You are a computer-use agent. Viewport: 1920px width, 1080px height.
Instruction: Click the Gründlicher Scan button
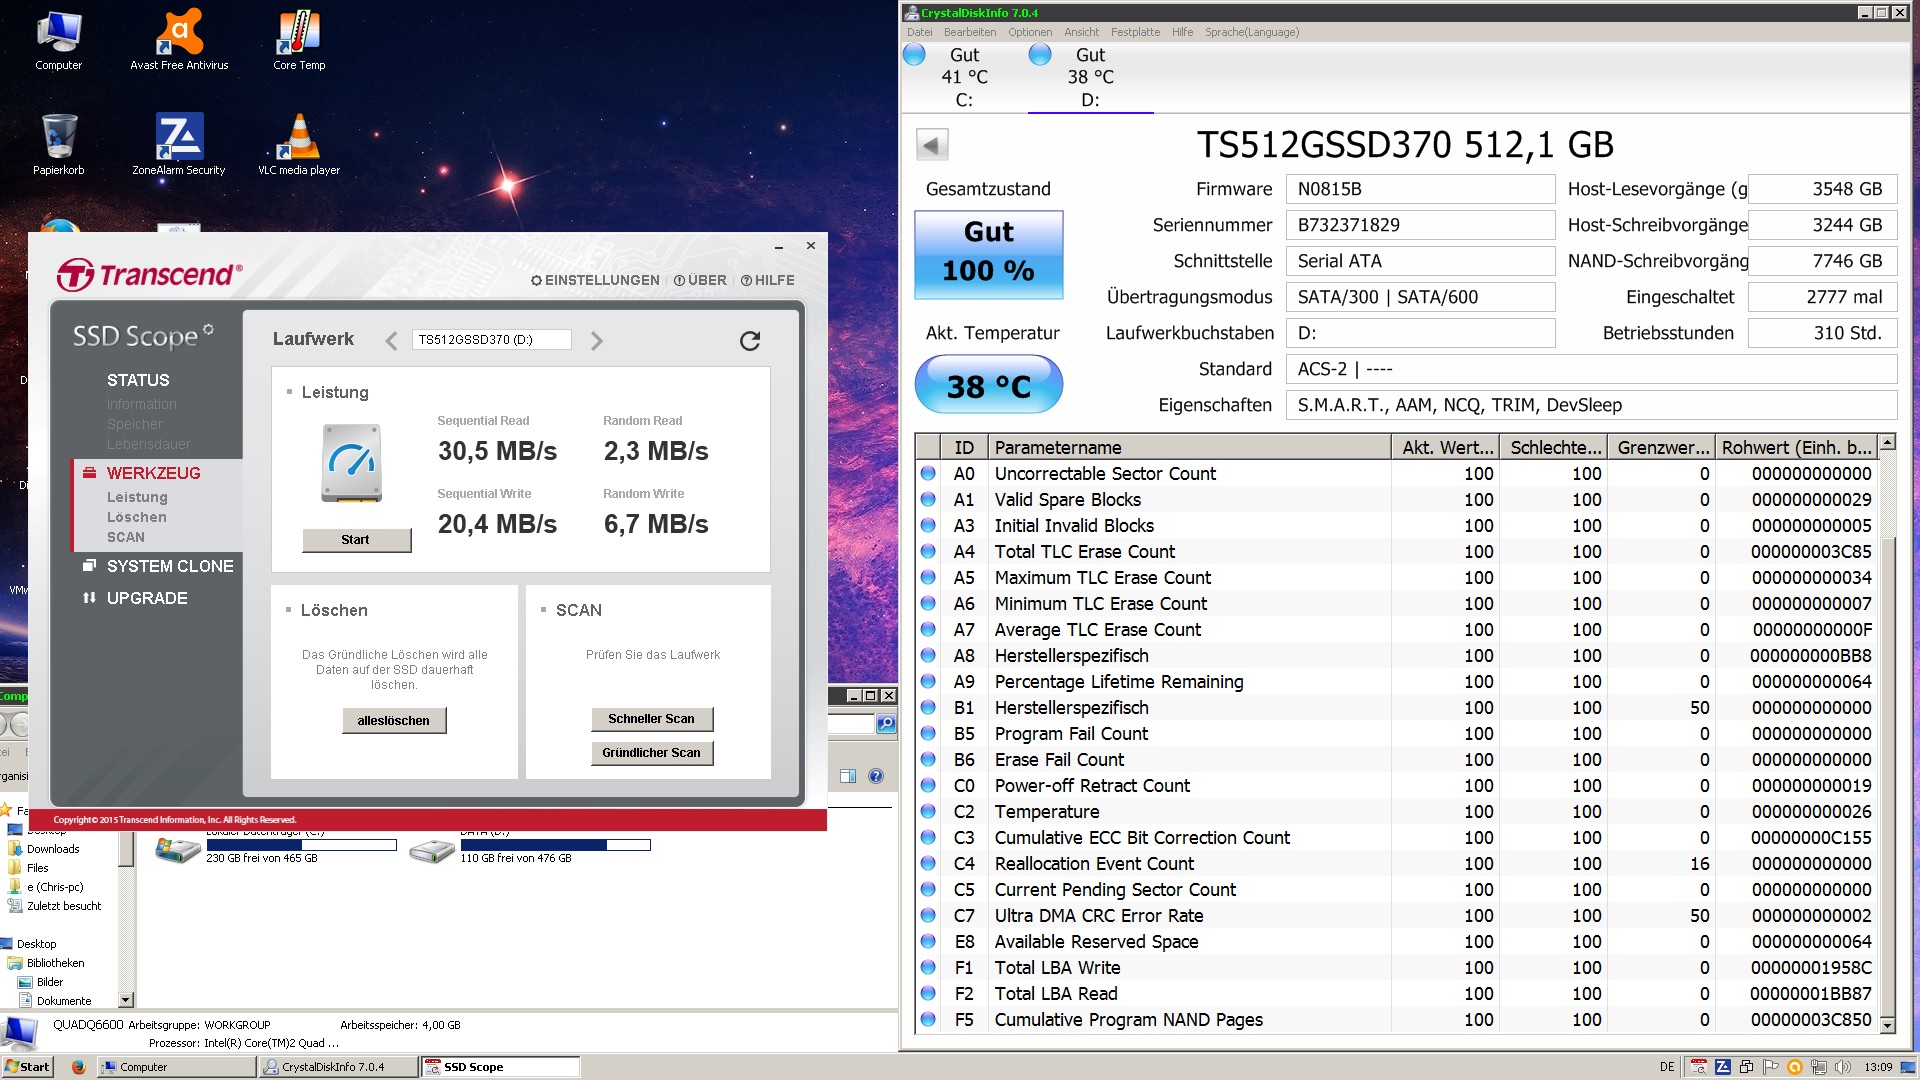(x=651, y=753)
